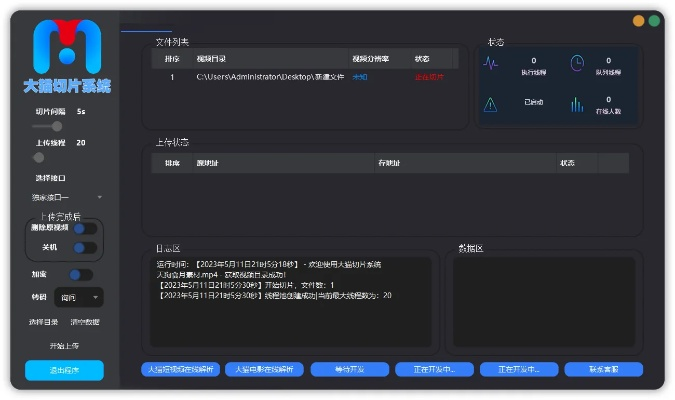Click the orange circle window button

(x=638, y=20)
